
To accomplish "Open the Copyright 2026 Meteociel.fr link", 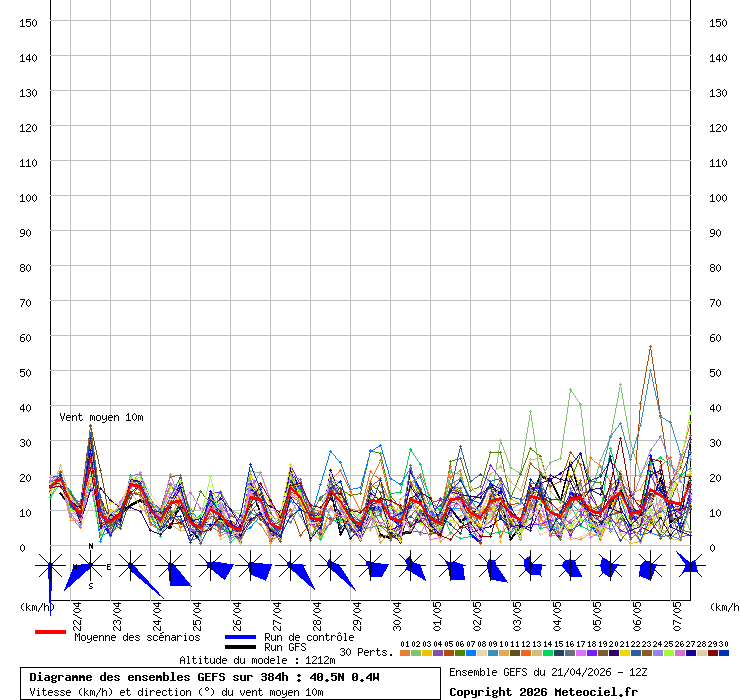I will pos(542,691).
